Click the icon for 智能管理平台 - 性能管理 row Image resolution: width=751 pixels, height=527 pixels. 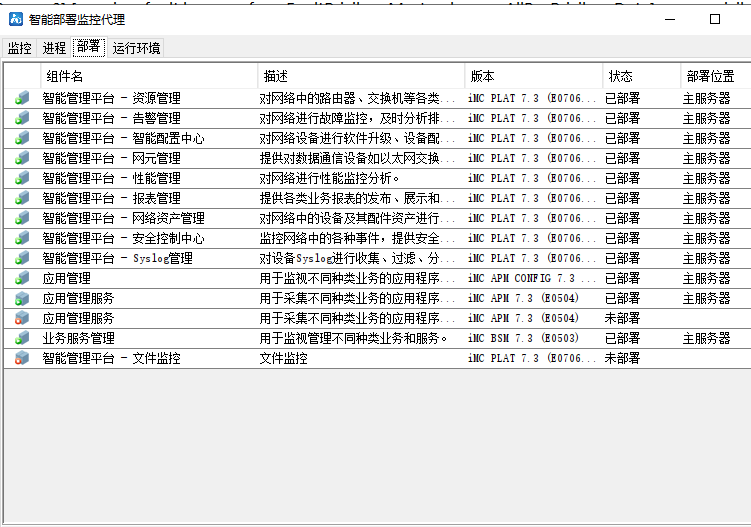pyautogui.click(x=22, y=178)
